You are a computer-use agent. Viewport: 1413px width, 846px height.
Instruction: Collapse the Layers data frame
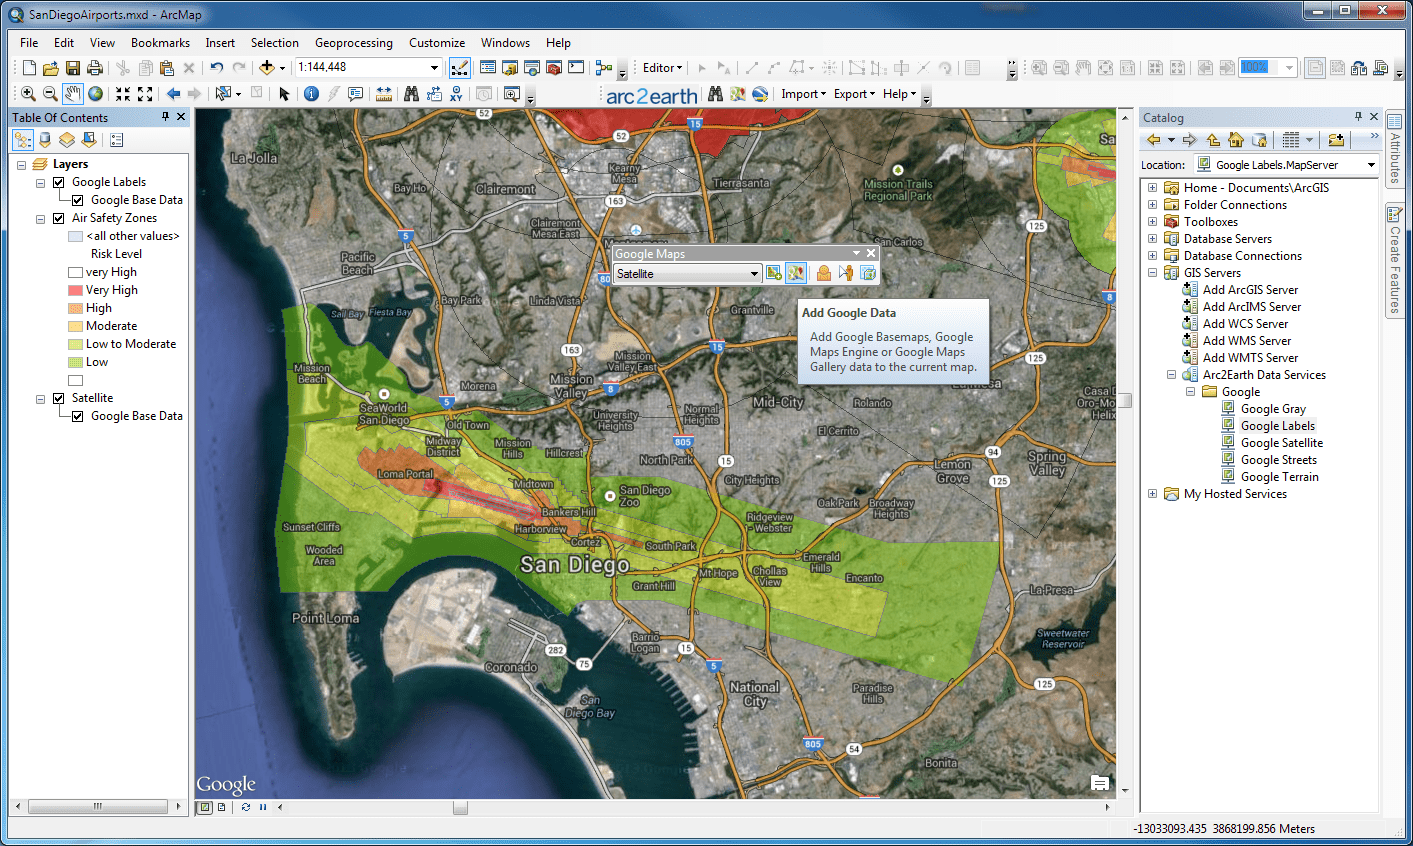click(21, 164)
